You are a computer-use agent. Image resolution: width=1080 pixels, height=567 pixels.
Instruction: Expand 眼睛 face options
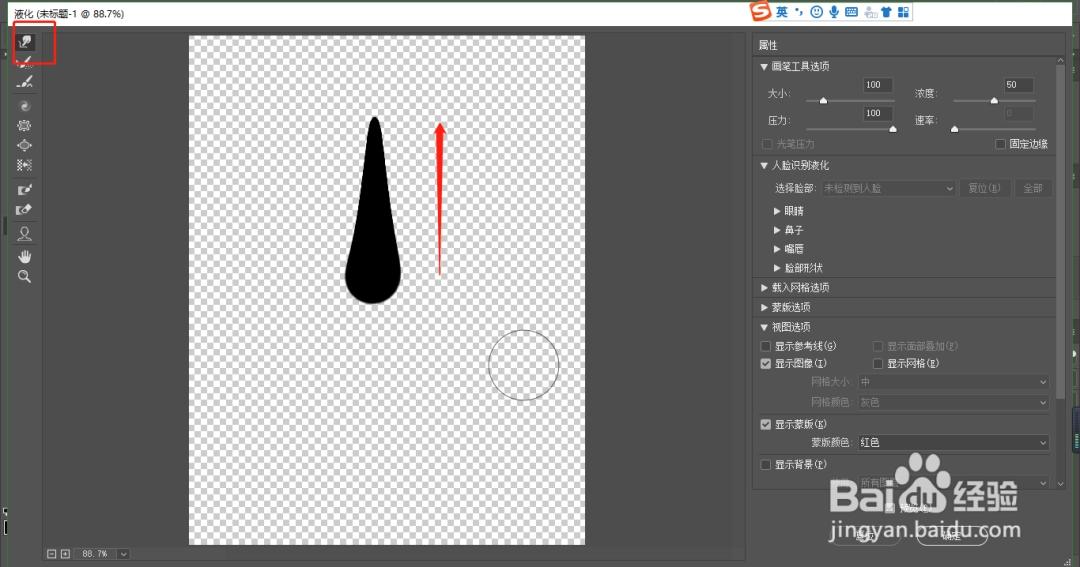point(777,211)
